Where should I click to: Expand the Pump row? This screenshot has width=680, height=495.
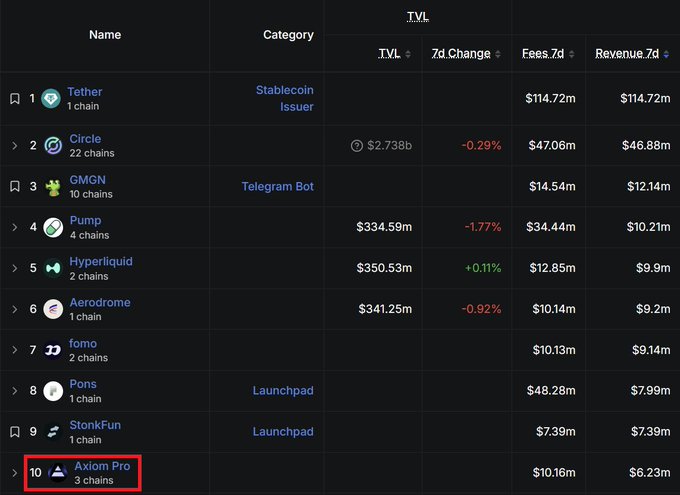point(15,227)
